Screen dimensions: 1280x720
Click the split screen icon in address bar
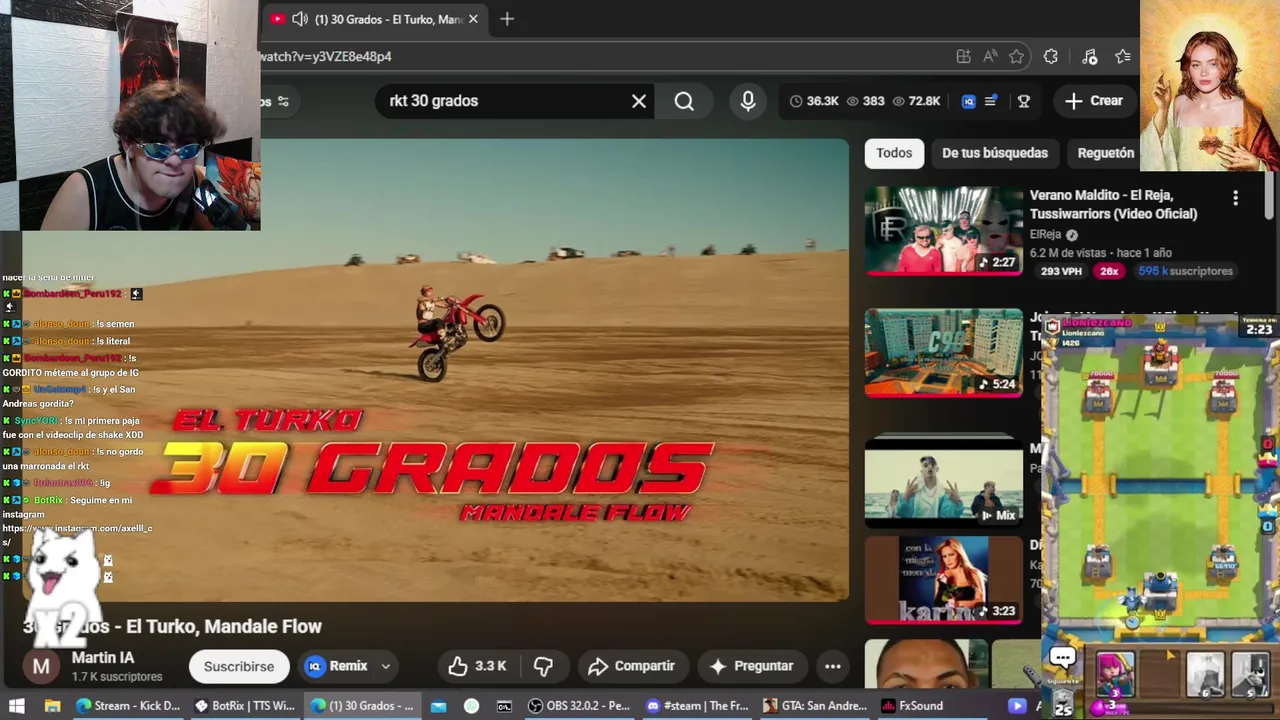963,57
